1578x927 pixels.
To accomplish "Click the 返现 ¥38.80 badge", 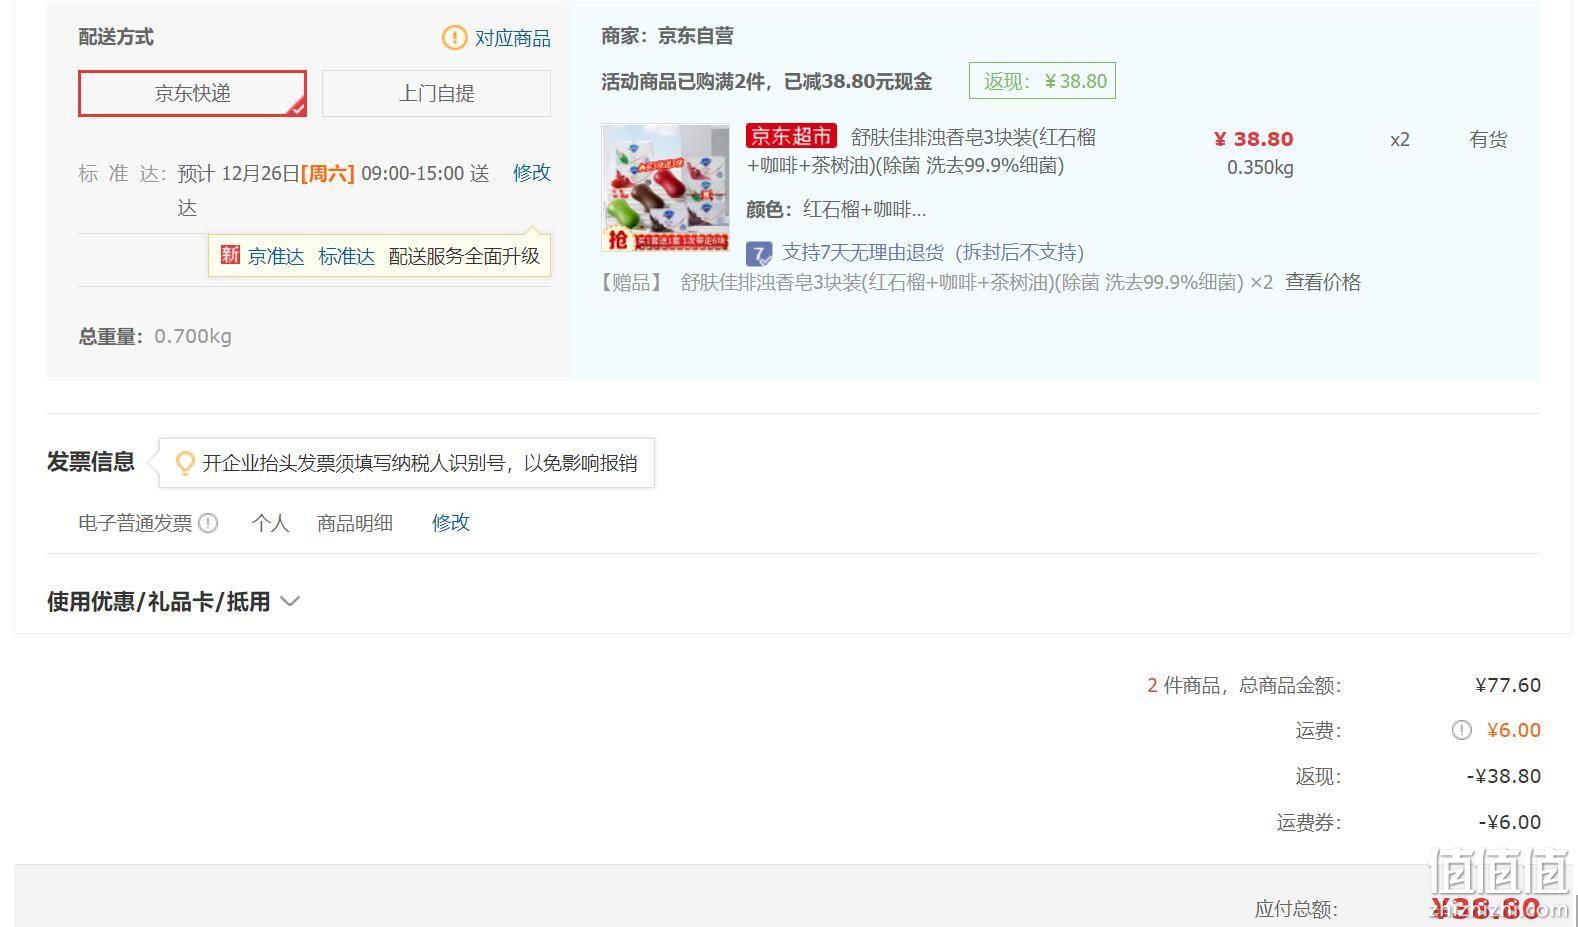I will pyautogui.click(x=1042, y=81).
